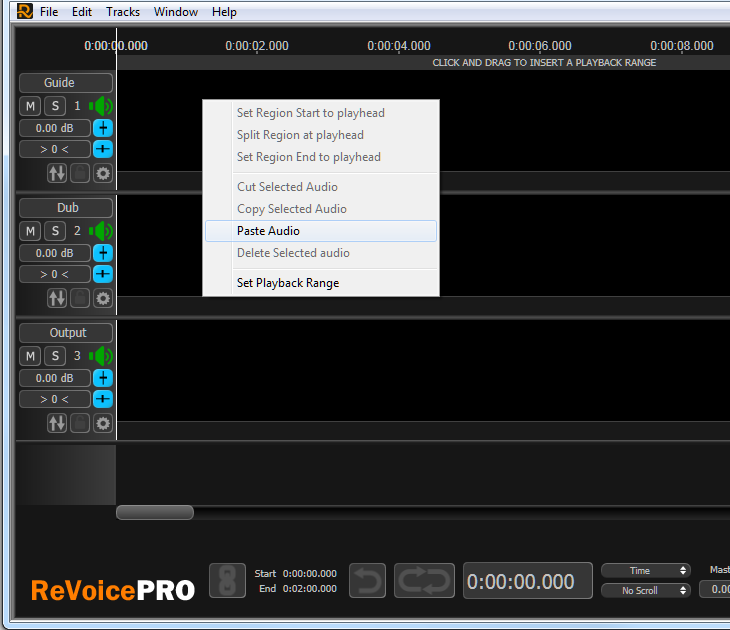Open the Guide track settings gear
Screen dimensions: 730x630
point(103,173)
